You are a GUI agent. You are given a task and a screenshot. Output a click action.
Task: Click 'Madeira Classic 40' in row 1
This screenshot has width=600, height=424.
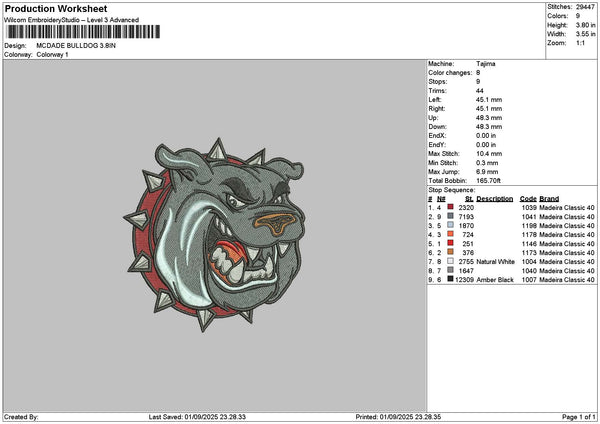[x=567, y=207]
